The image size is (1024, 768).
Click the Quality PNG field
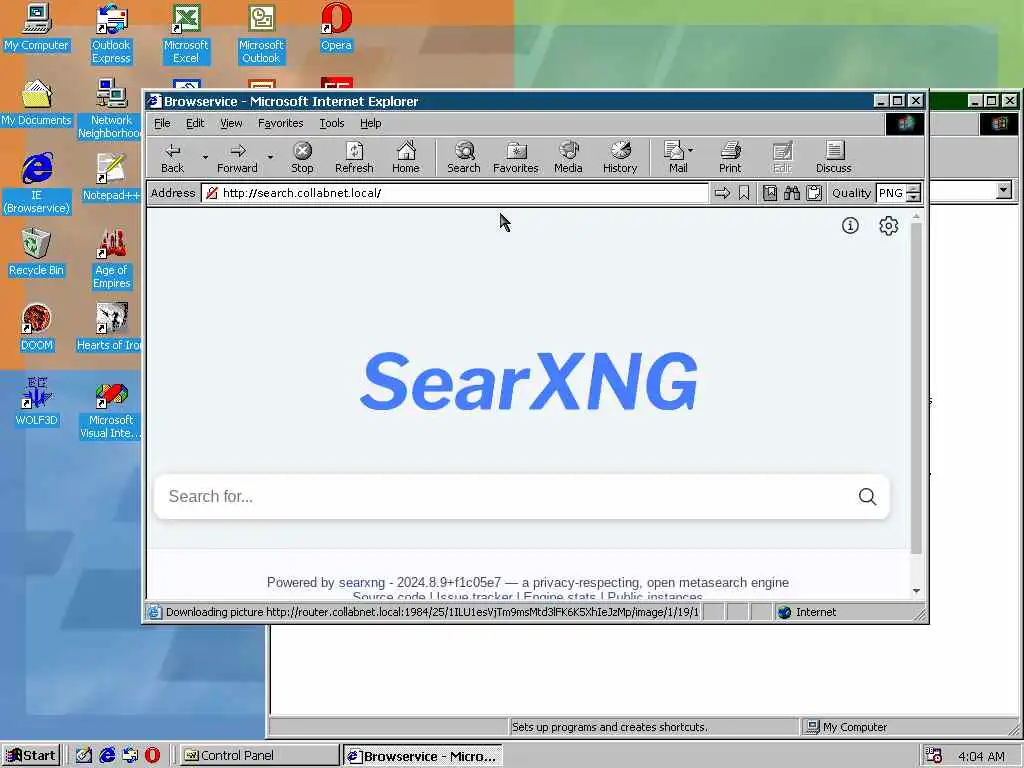(891, 193)
